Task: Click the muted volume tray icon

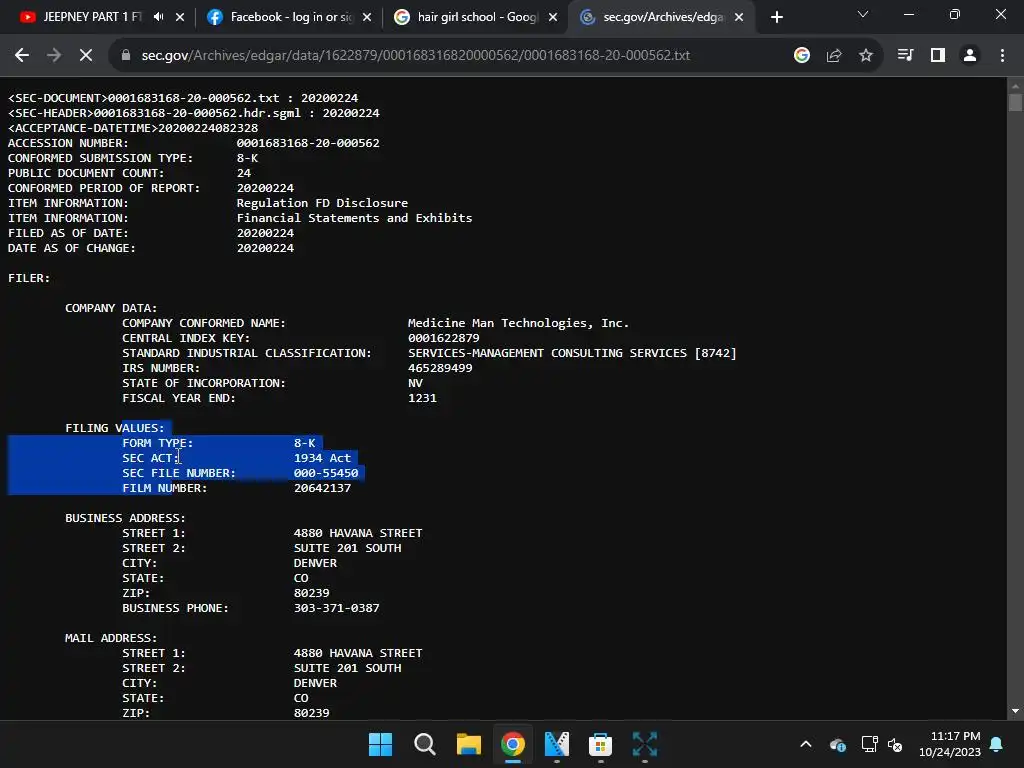Action: tap(895, 744)
